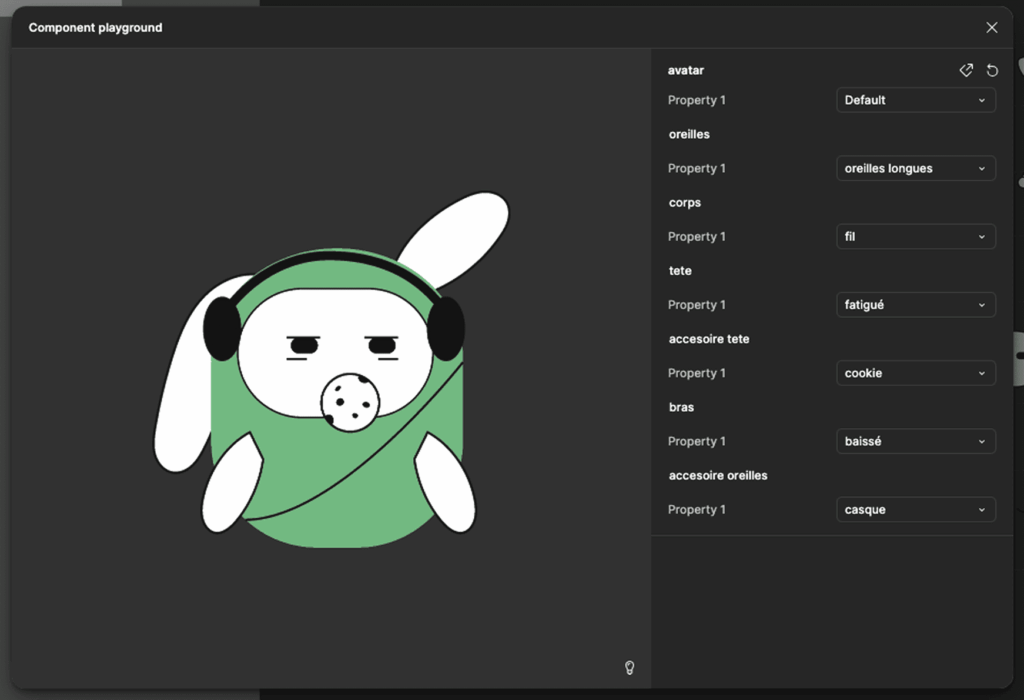This screenshot has height=700, width=1024.
Task: Change the tete value from fatigué
Action: tap(915, 305)
